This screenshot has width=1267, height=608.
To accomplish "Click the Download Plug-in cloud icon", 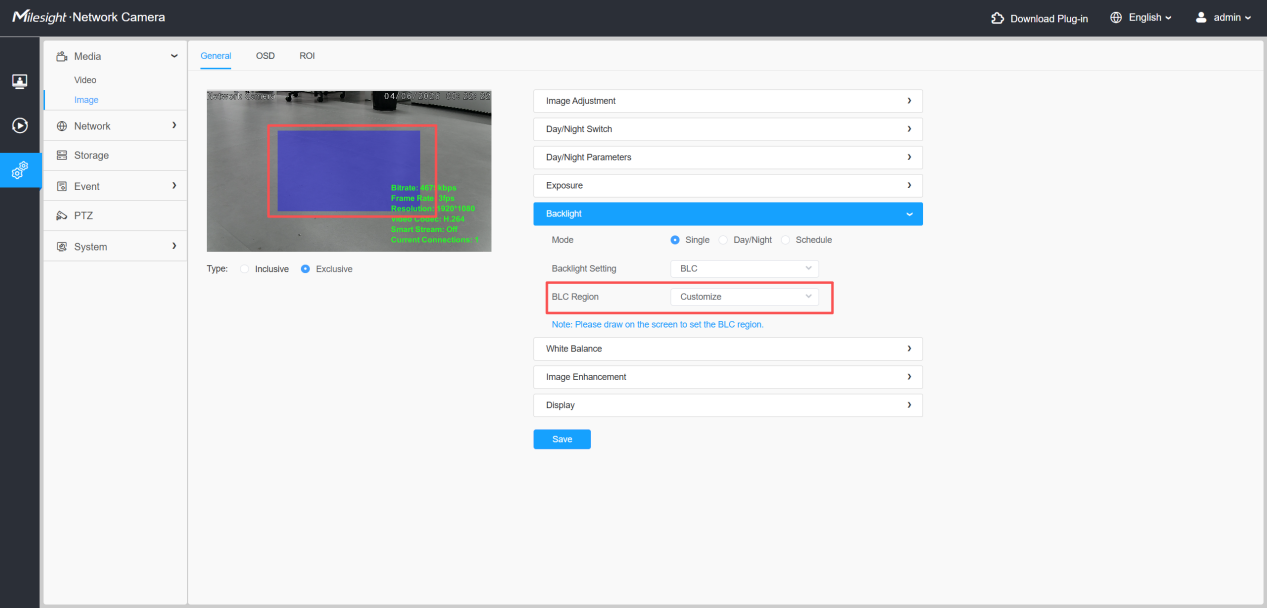I will (x=997, y=18).
